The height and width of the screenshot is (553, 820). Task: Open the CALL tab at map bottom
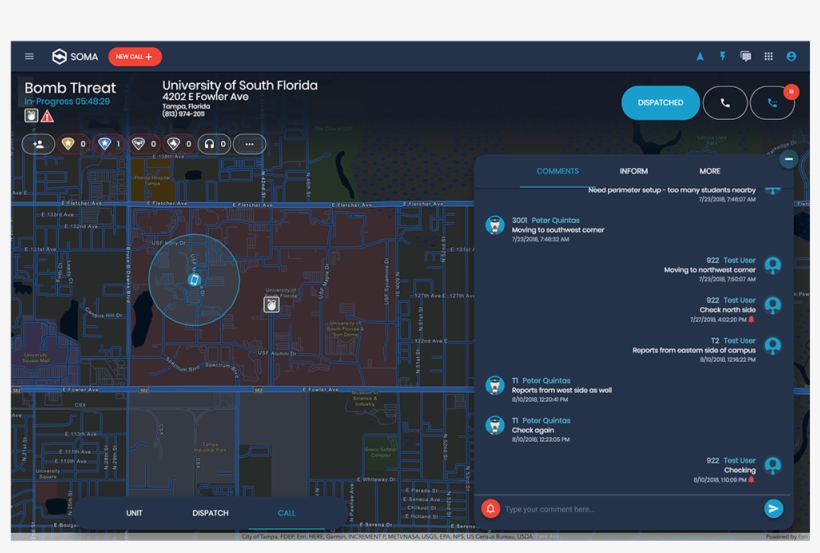(287, 513)
